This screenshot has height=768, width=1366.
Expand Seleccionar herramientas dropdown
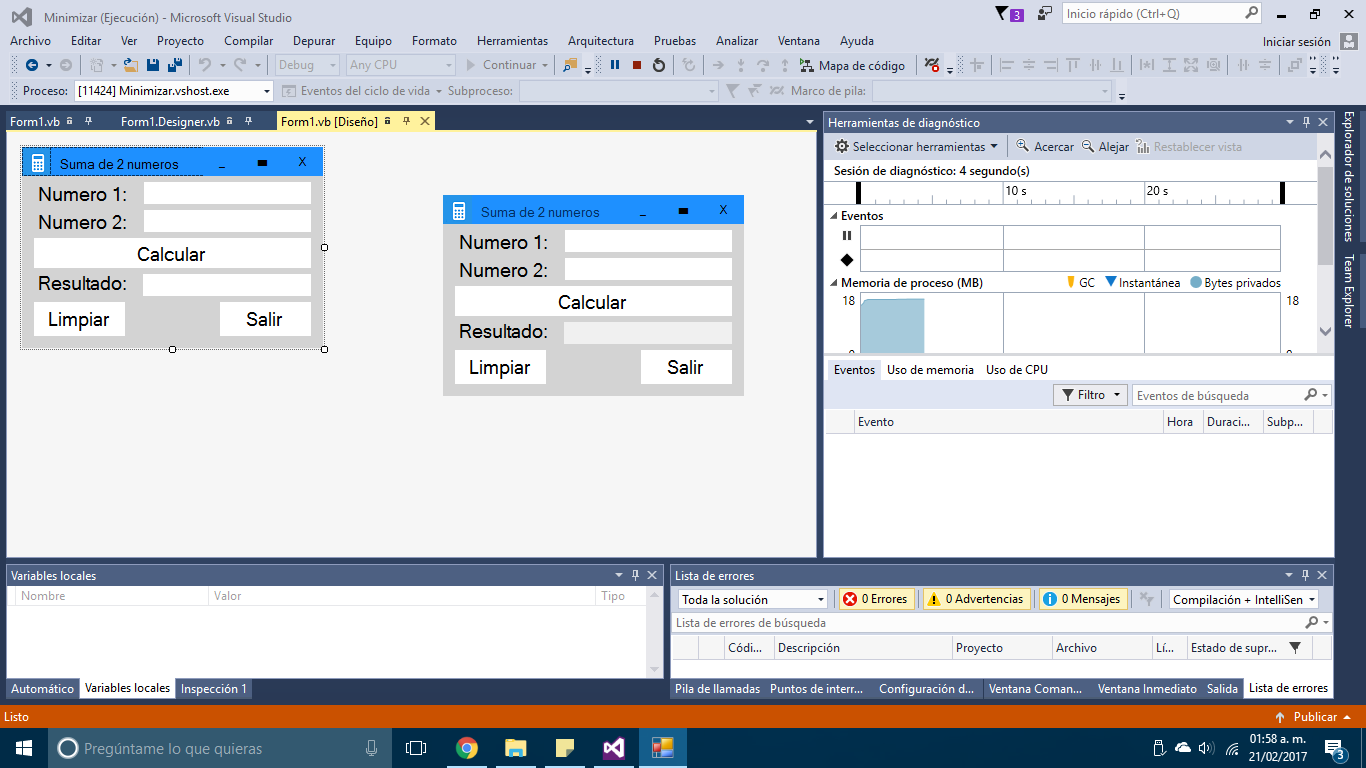tap(994, 146)
